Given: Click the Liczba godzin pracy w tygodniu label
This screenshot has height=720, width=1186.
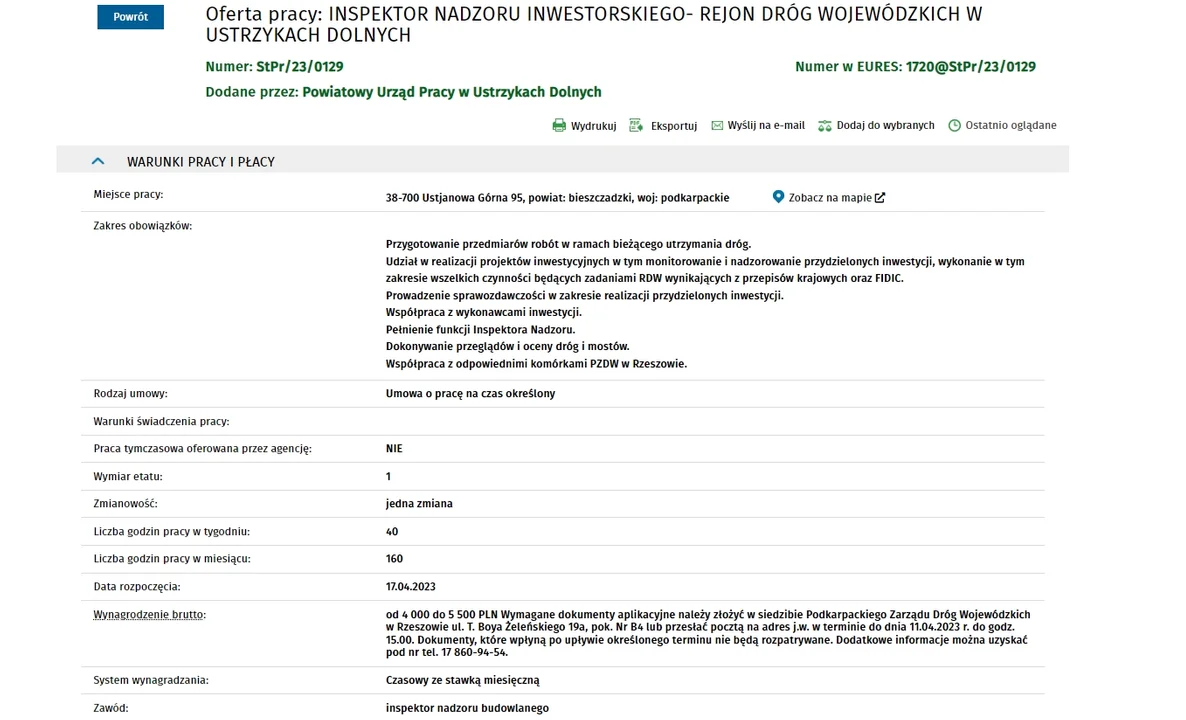Looking at the screenshot, I should (x=172, y=532).
